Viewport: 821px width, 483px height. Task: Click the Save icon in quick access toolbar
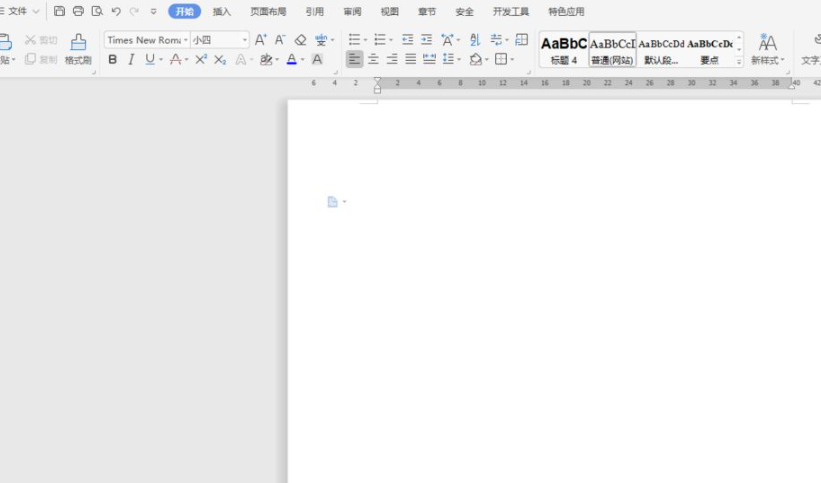60,11
